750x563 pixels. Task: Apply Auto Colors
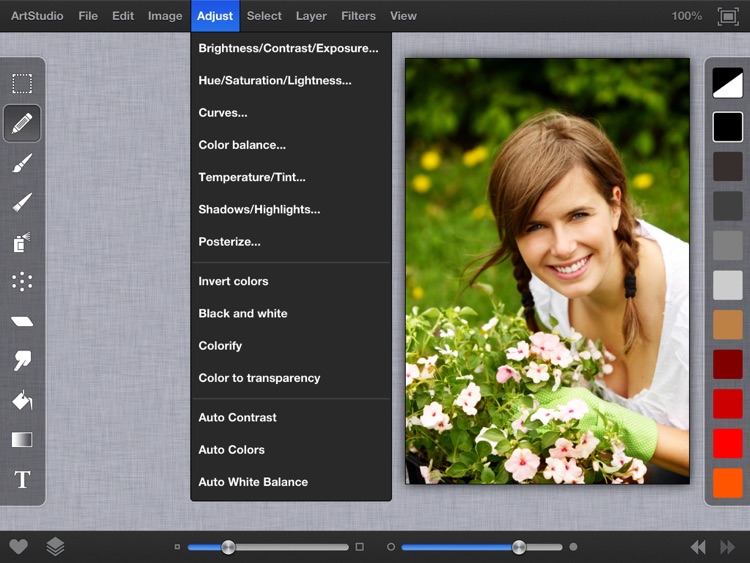[291, 450]
